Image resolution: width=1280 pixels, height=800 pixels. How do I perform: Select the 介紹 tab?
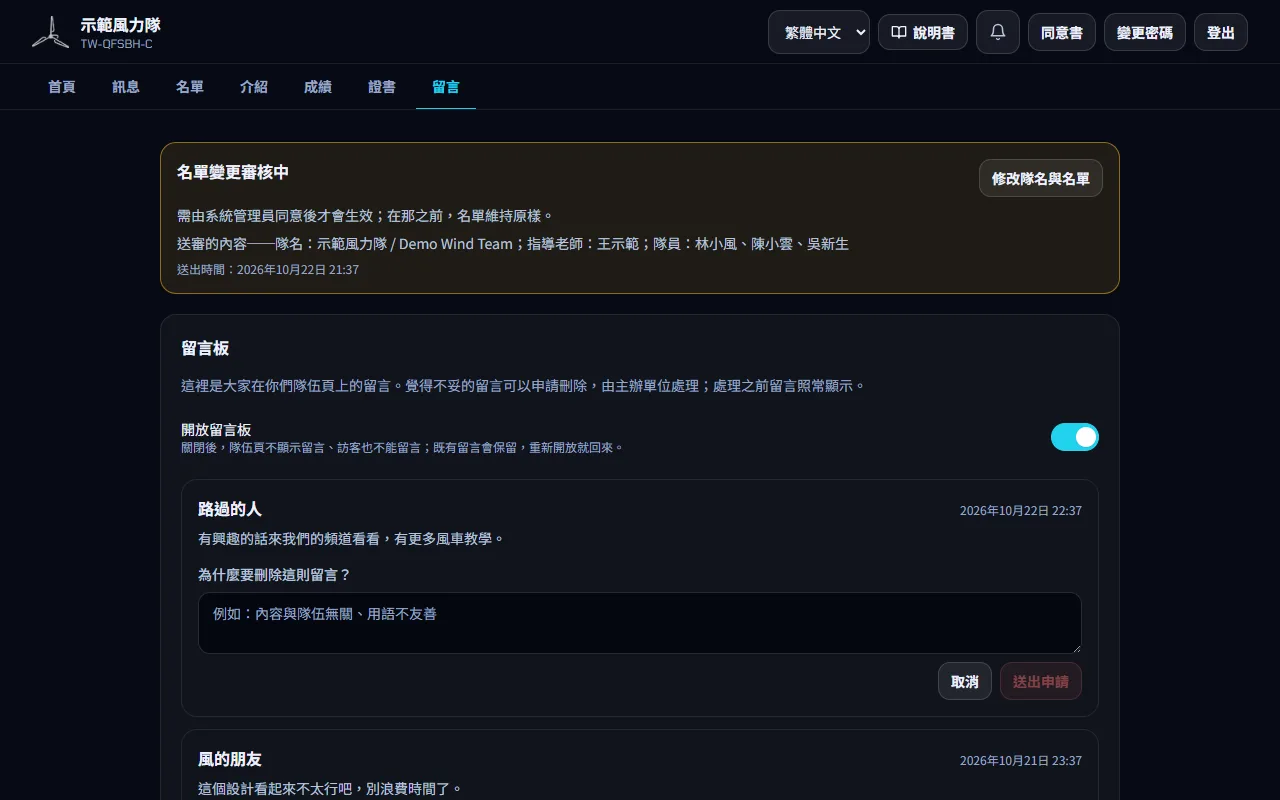pyautogui.click(x=254, y=87)
